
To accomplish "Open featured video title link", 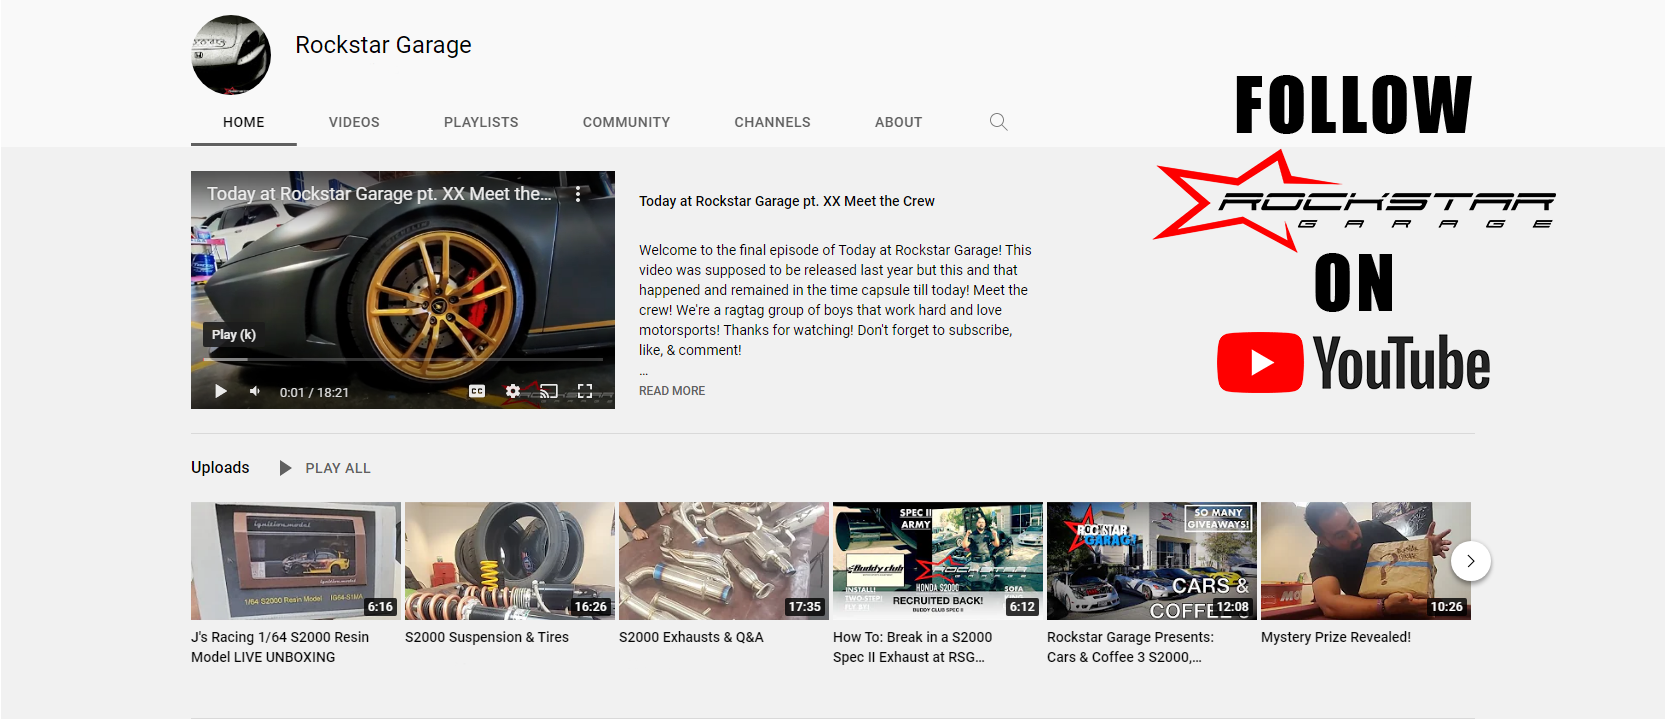I will 787,201.
